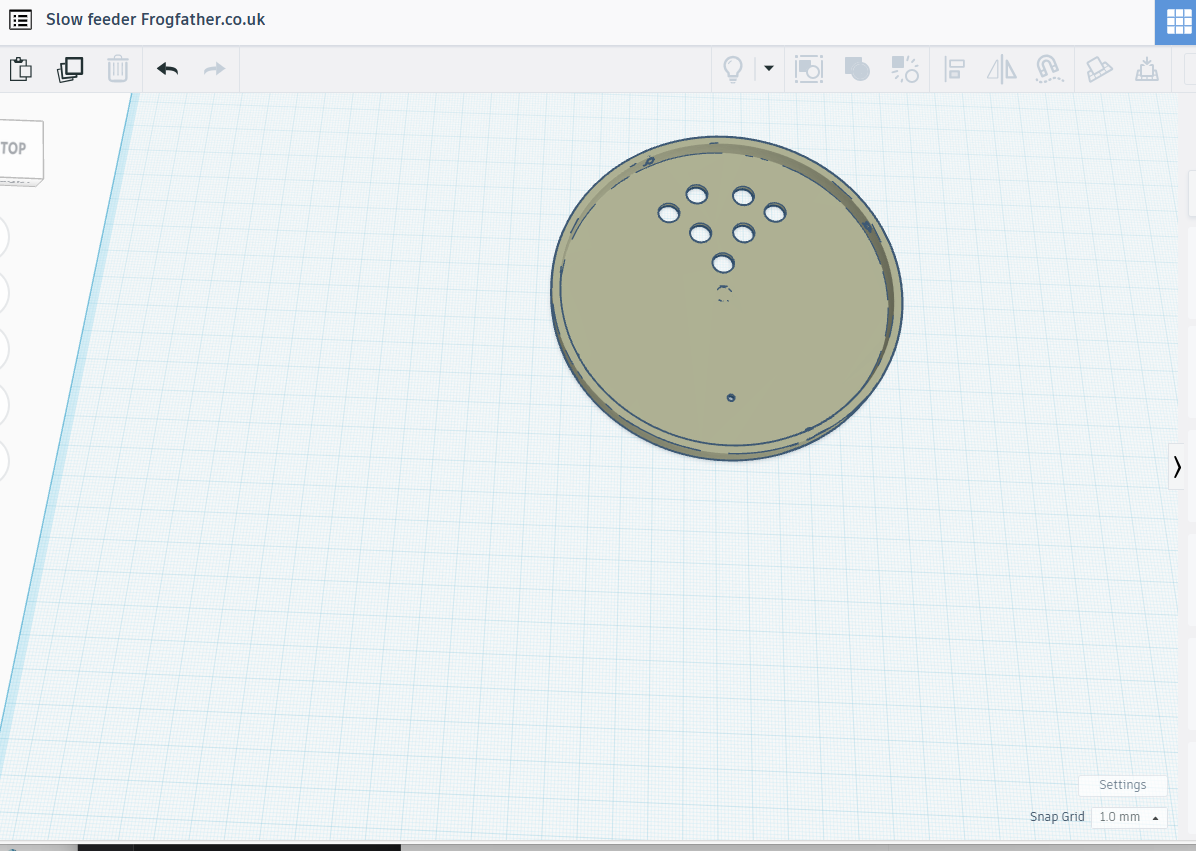Click the Group shapes icon
This screenshot has height=851, width=1196.
[857, 69]
